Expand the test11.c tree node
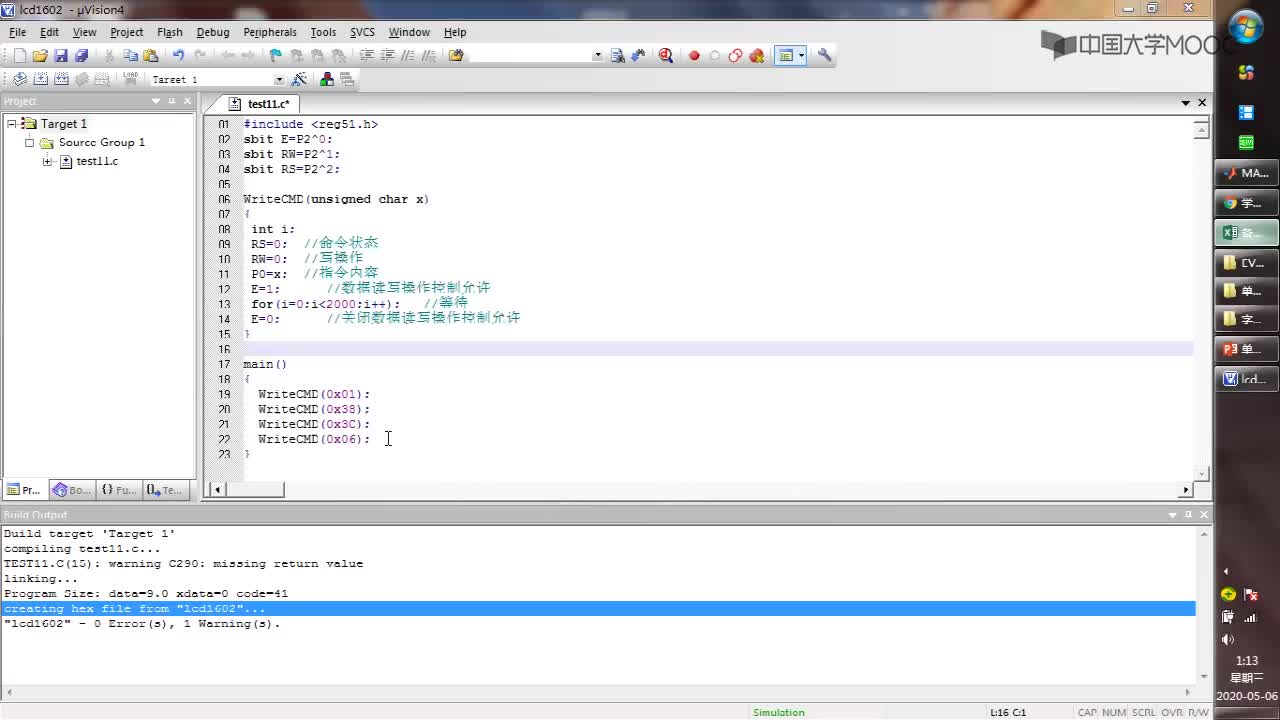Screen dimensions: 1280x720 point(47,161)
